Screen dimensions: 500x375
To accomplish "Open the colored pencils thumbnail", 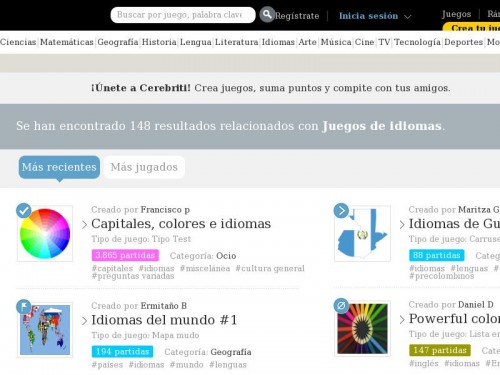I will pos(362,329).
